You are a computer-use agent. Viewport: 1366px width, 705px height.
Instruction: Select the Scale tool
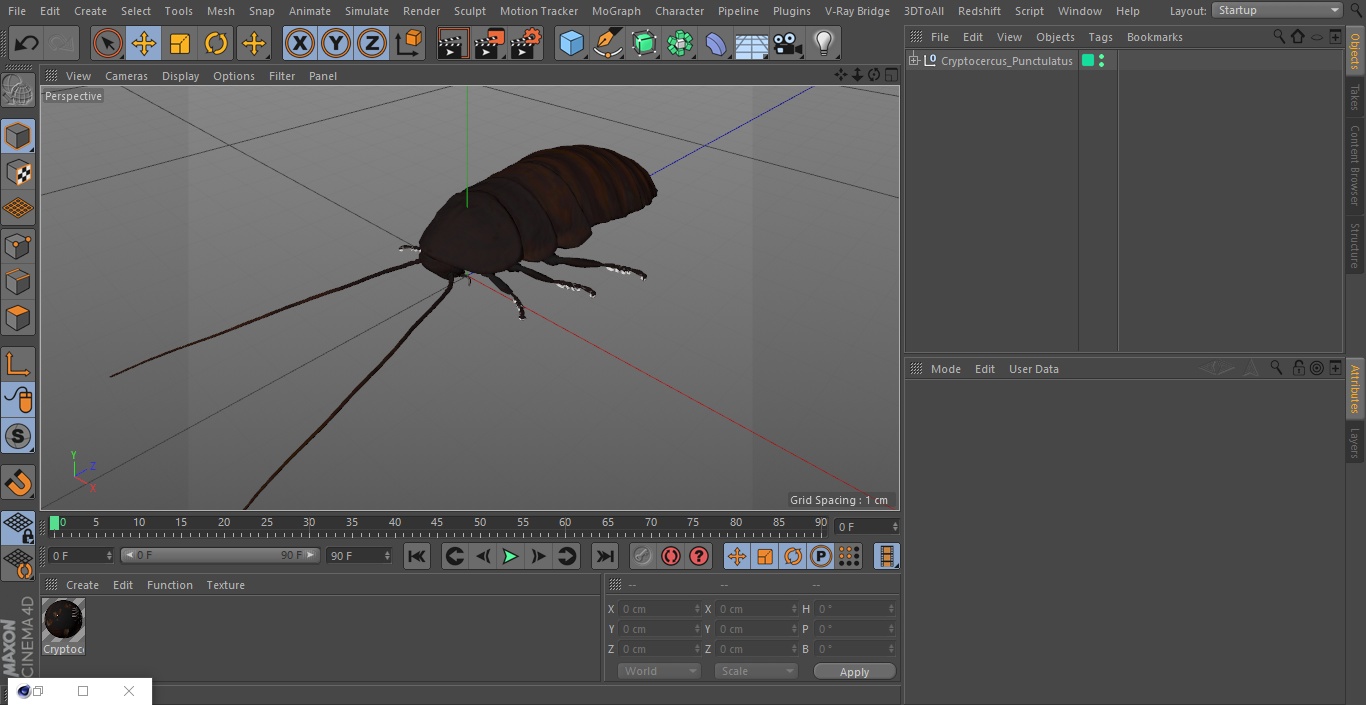click(180, 43)
